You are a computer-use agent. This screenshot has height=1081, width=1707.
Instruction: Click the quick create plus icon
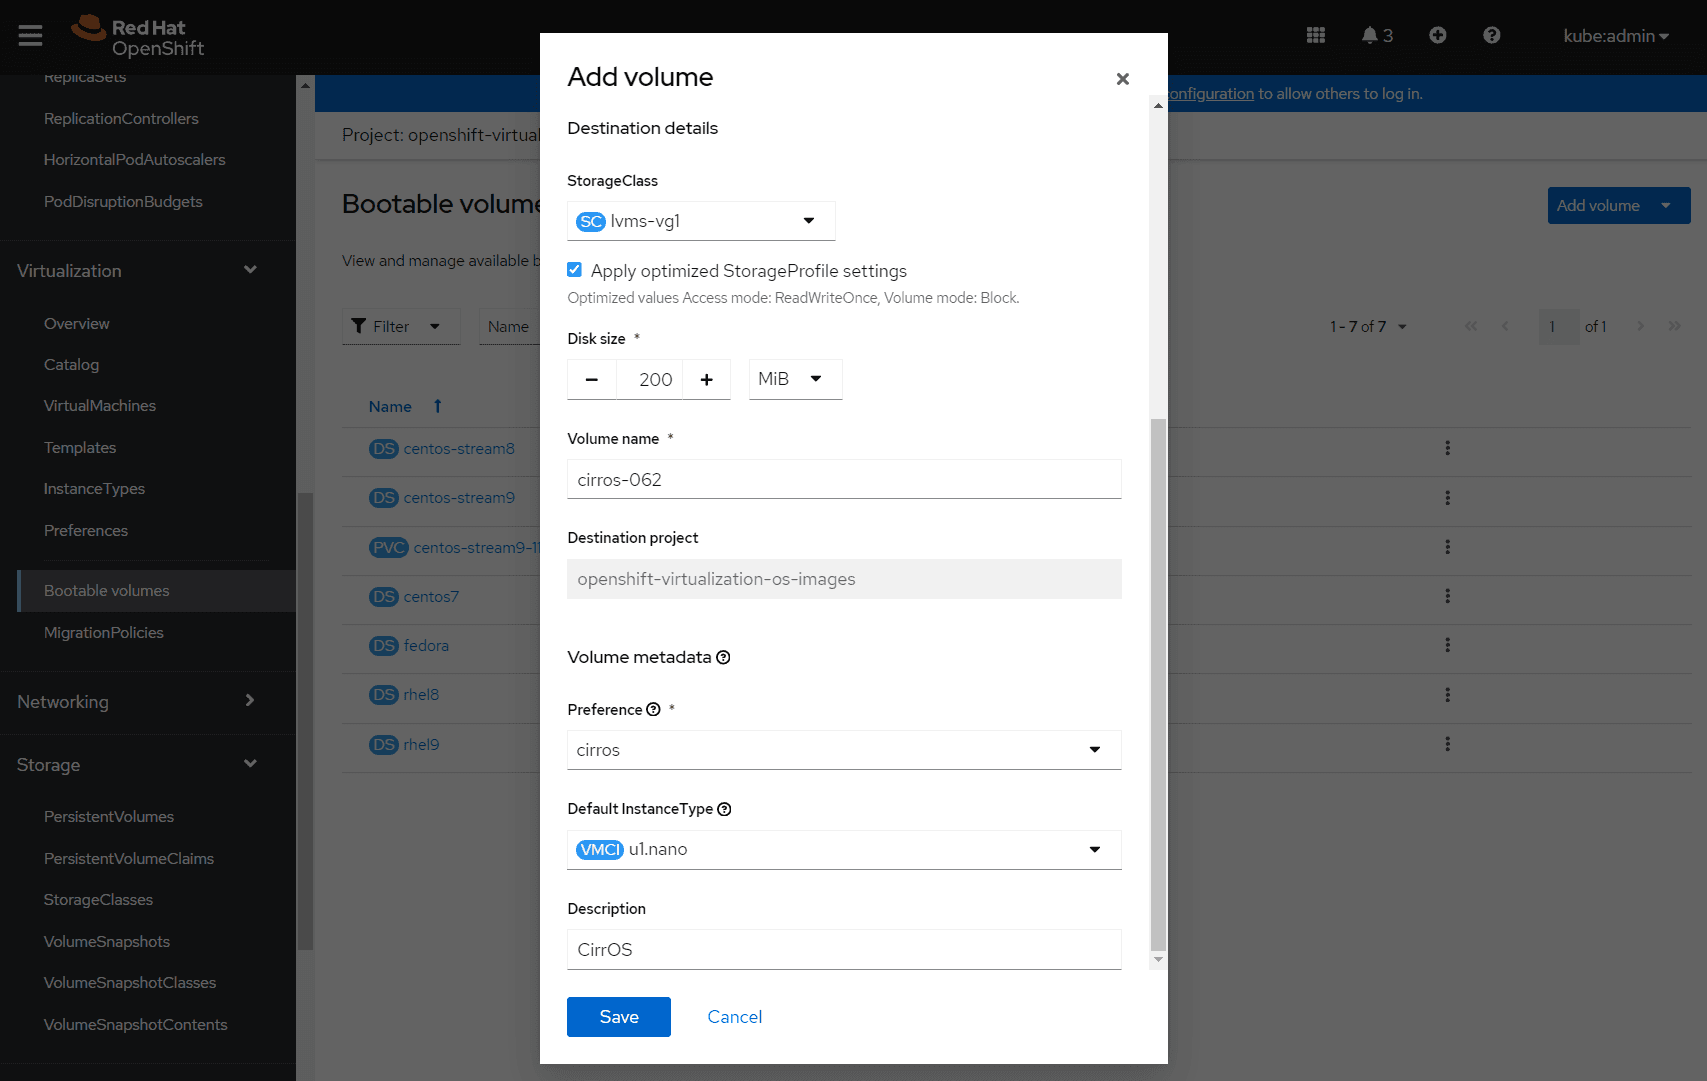tap(1438, 35)
